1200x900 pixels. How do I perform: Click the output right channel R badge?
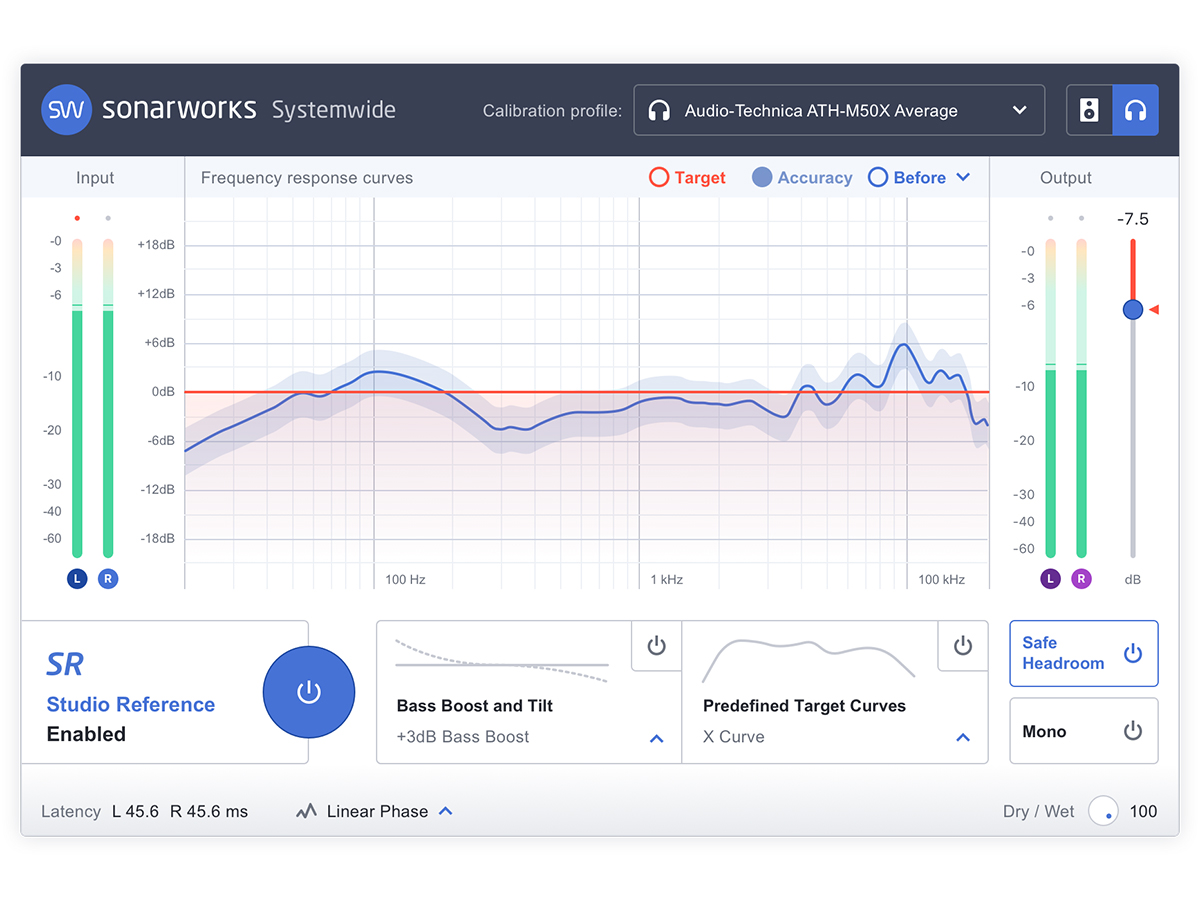pos(1081,578)
